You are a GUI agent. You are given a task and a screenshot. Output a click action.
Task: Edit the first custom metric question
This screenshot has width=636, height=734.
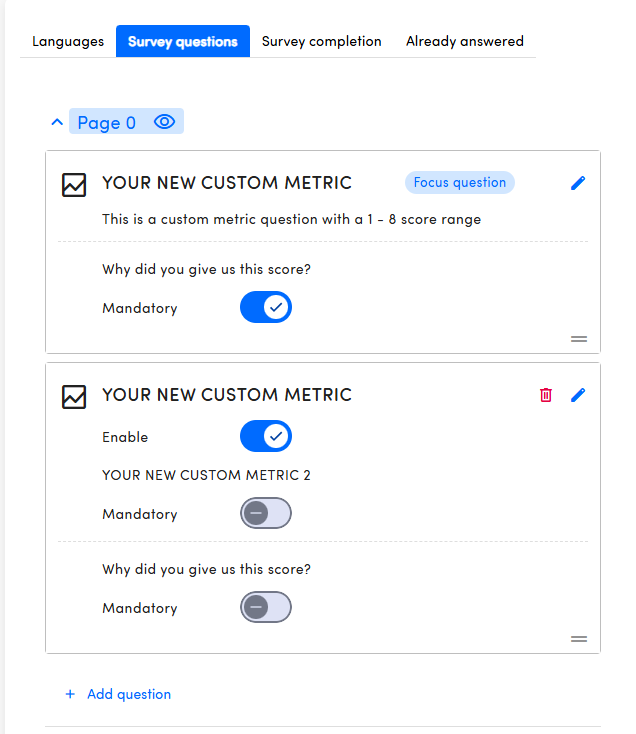[x=578, y=183]
